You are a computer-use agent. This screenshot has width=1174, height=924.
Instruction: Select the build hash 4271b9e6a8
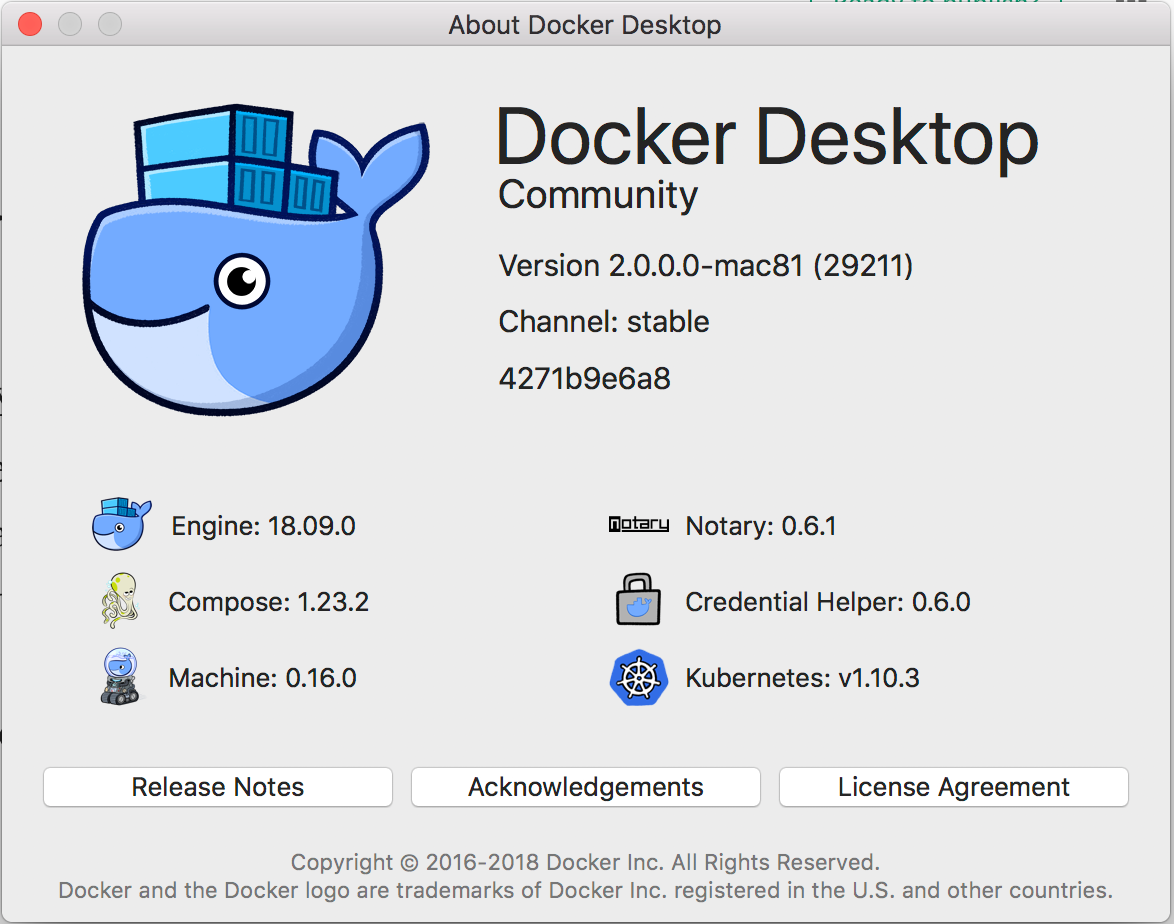585,378
